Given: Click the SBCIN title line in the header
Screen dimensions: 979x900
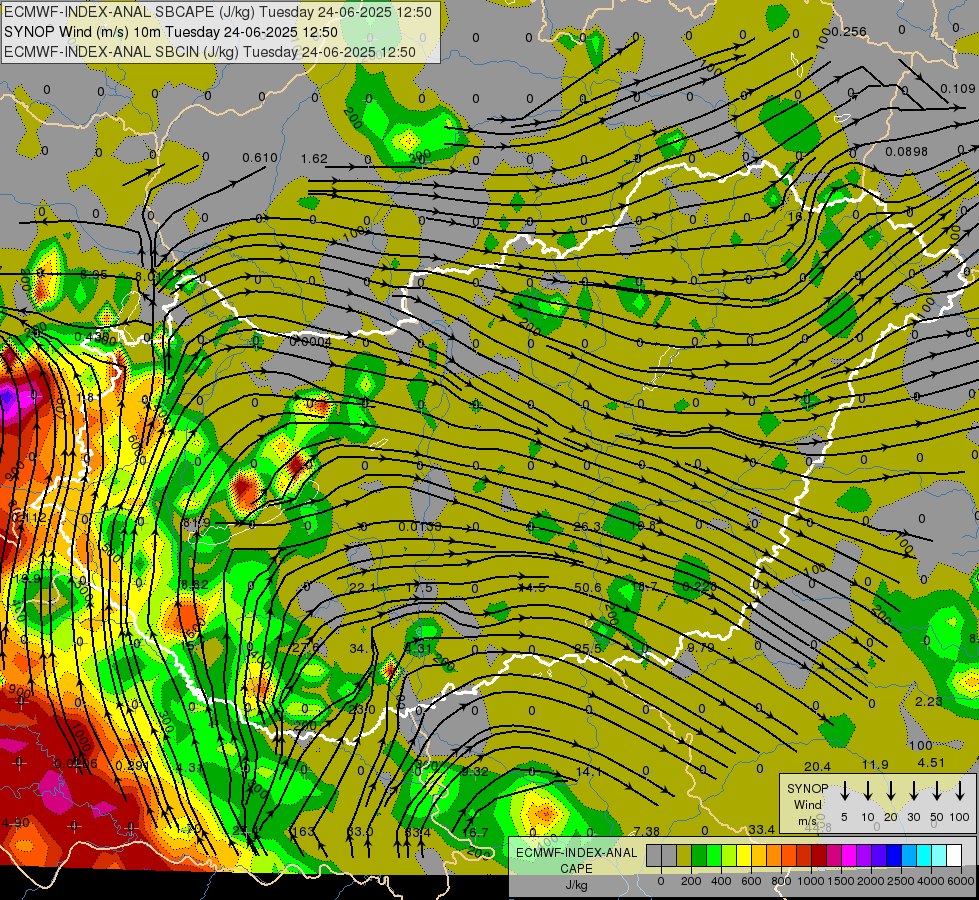Looking at the screenshot, I should [x=210, y=52].
